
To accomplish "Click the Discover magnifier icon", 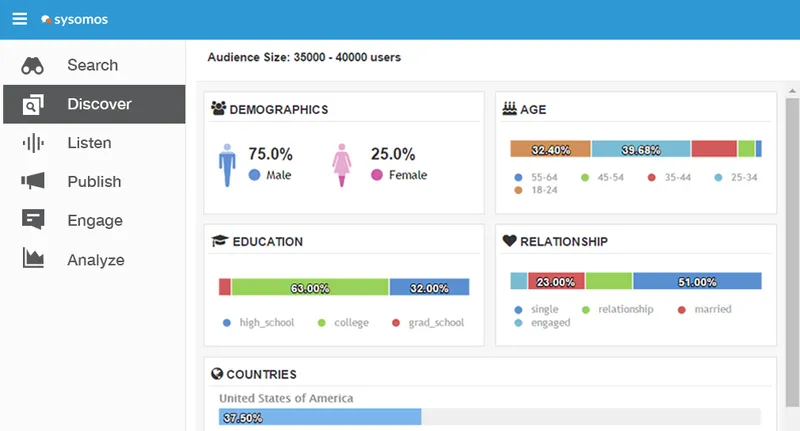I will pyautogui.click(x=32, y=104).
